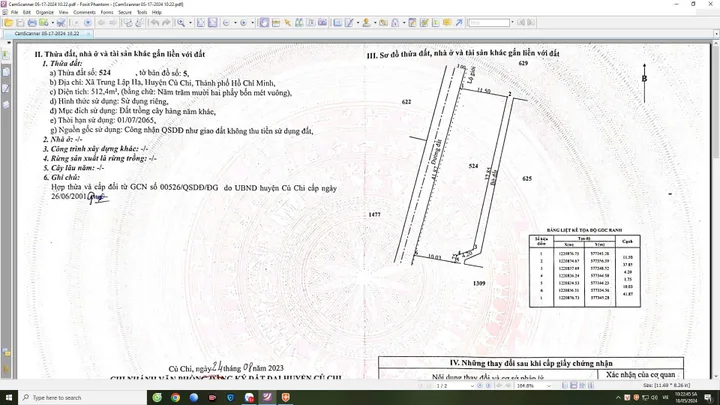Click the Redo arrow icon
The height and width of the screenshot is (405, 720).
(x=166, y=22)
